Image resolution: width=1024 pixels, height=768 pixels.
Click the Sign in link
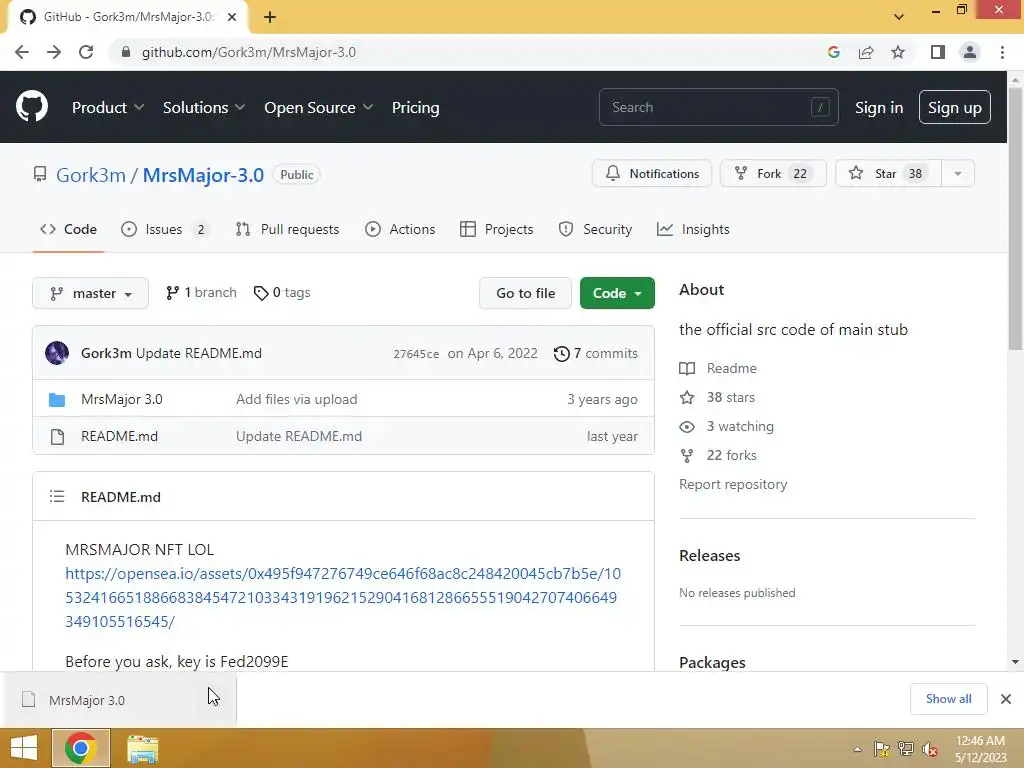pyautogui.click(x=879, y=107)
